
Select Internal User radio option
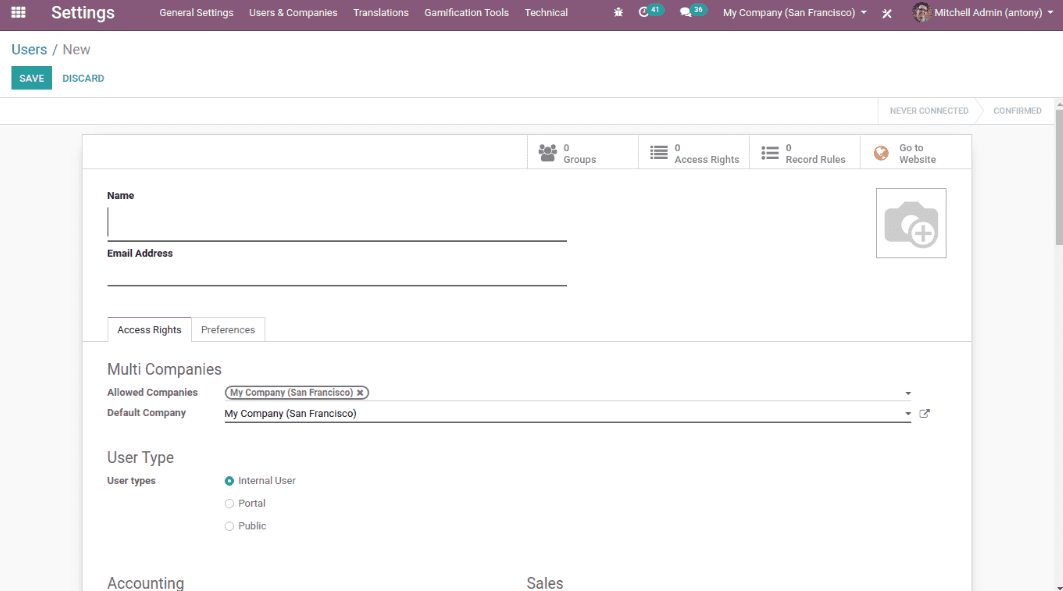pos(229,481)
